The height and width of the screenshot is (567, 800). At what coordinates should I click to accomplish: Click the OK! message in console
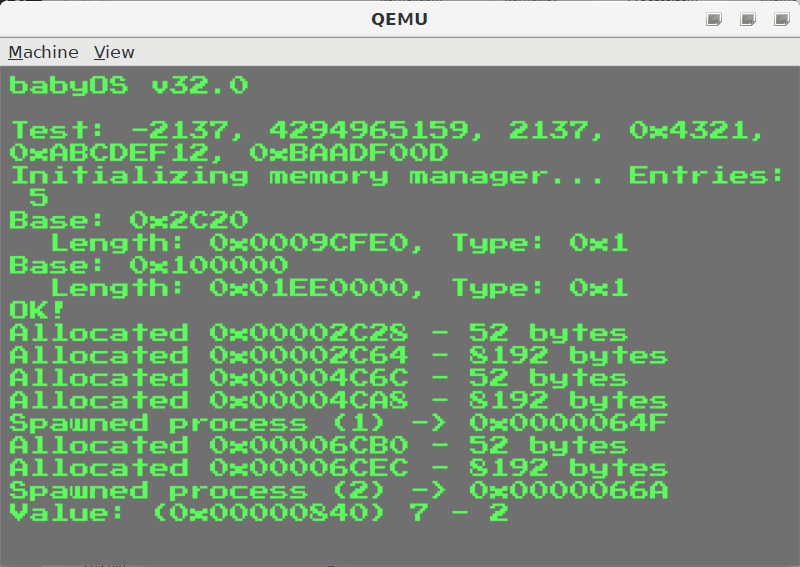point(37,310)
